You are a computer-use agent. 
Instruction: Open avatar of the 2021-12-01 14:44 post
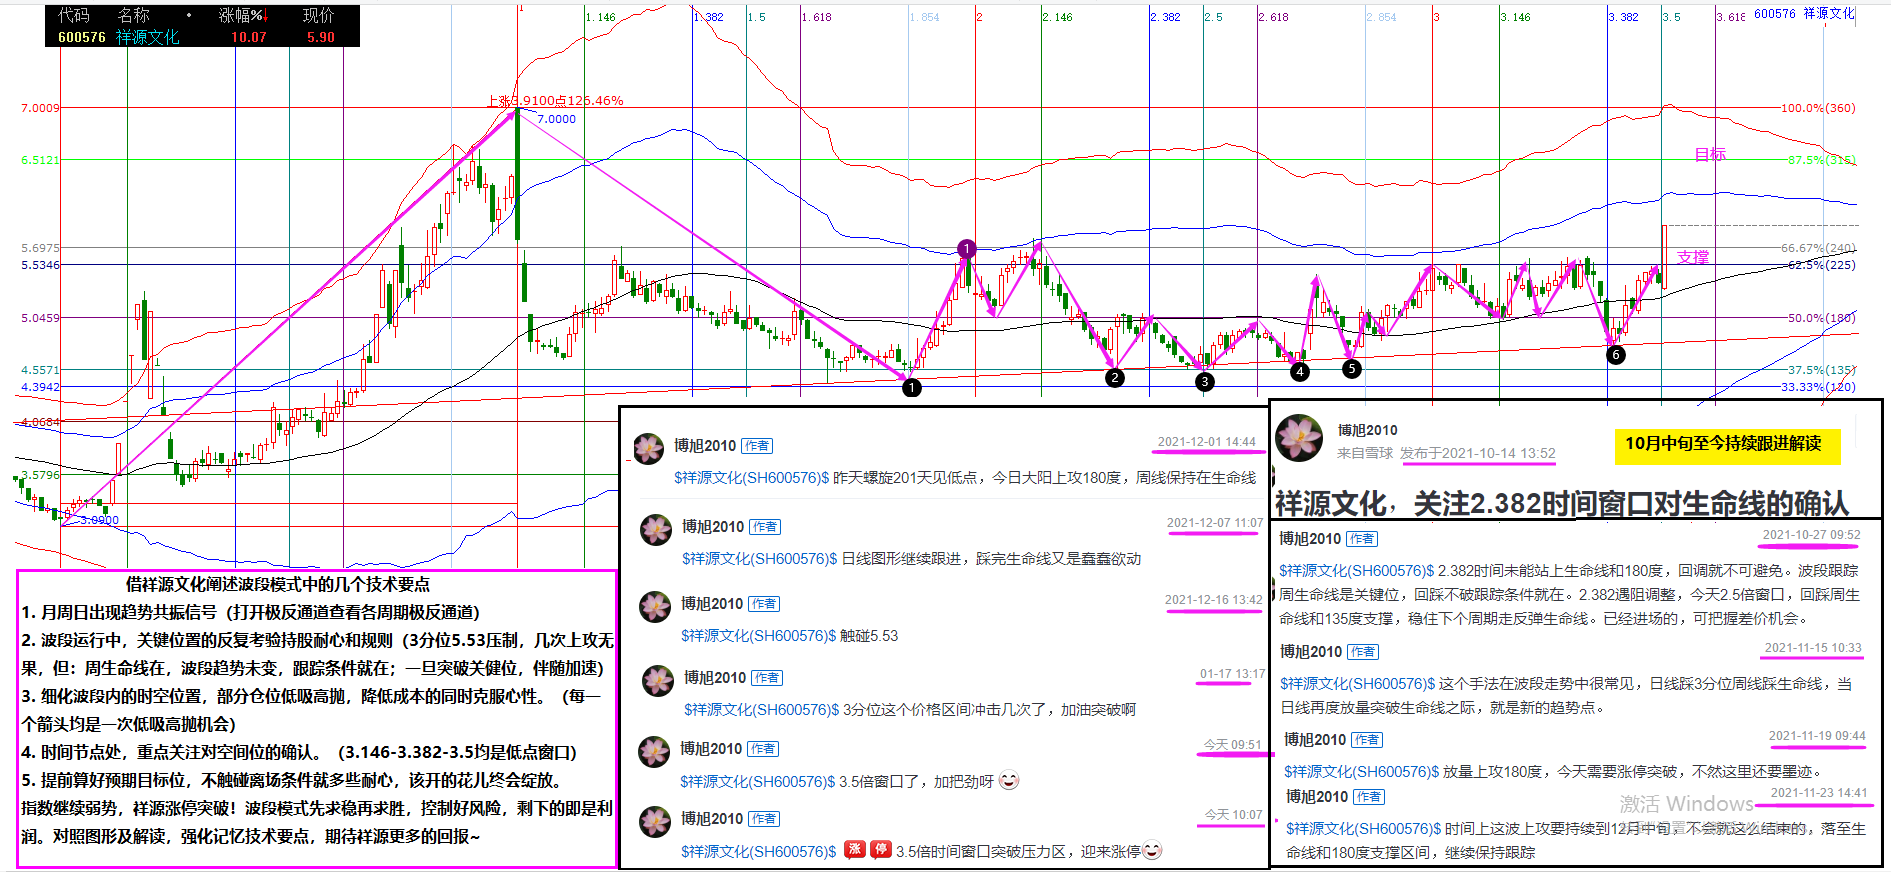coord(649,448)
